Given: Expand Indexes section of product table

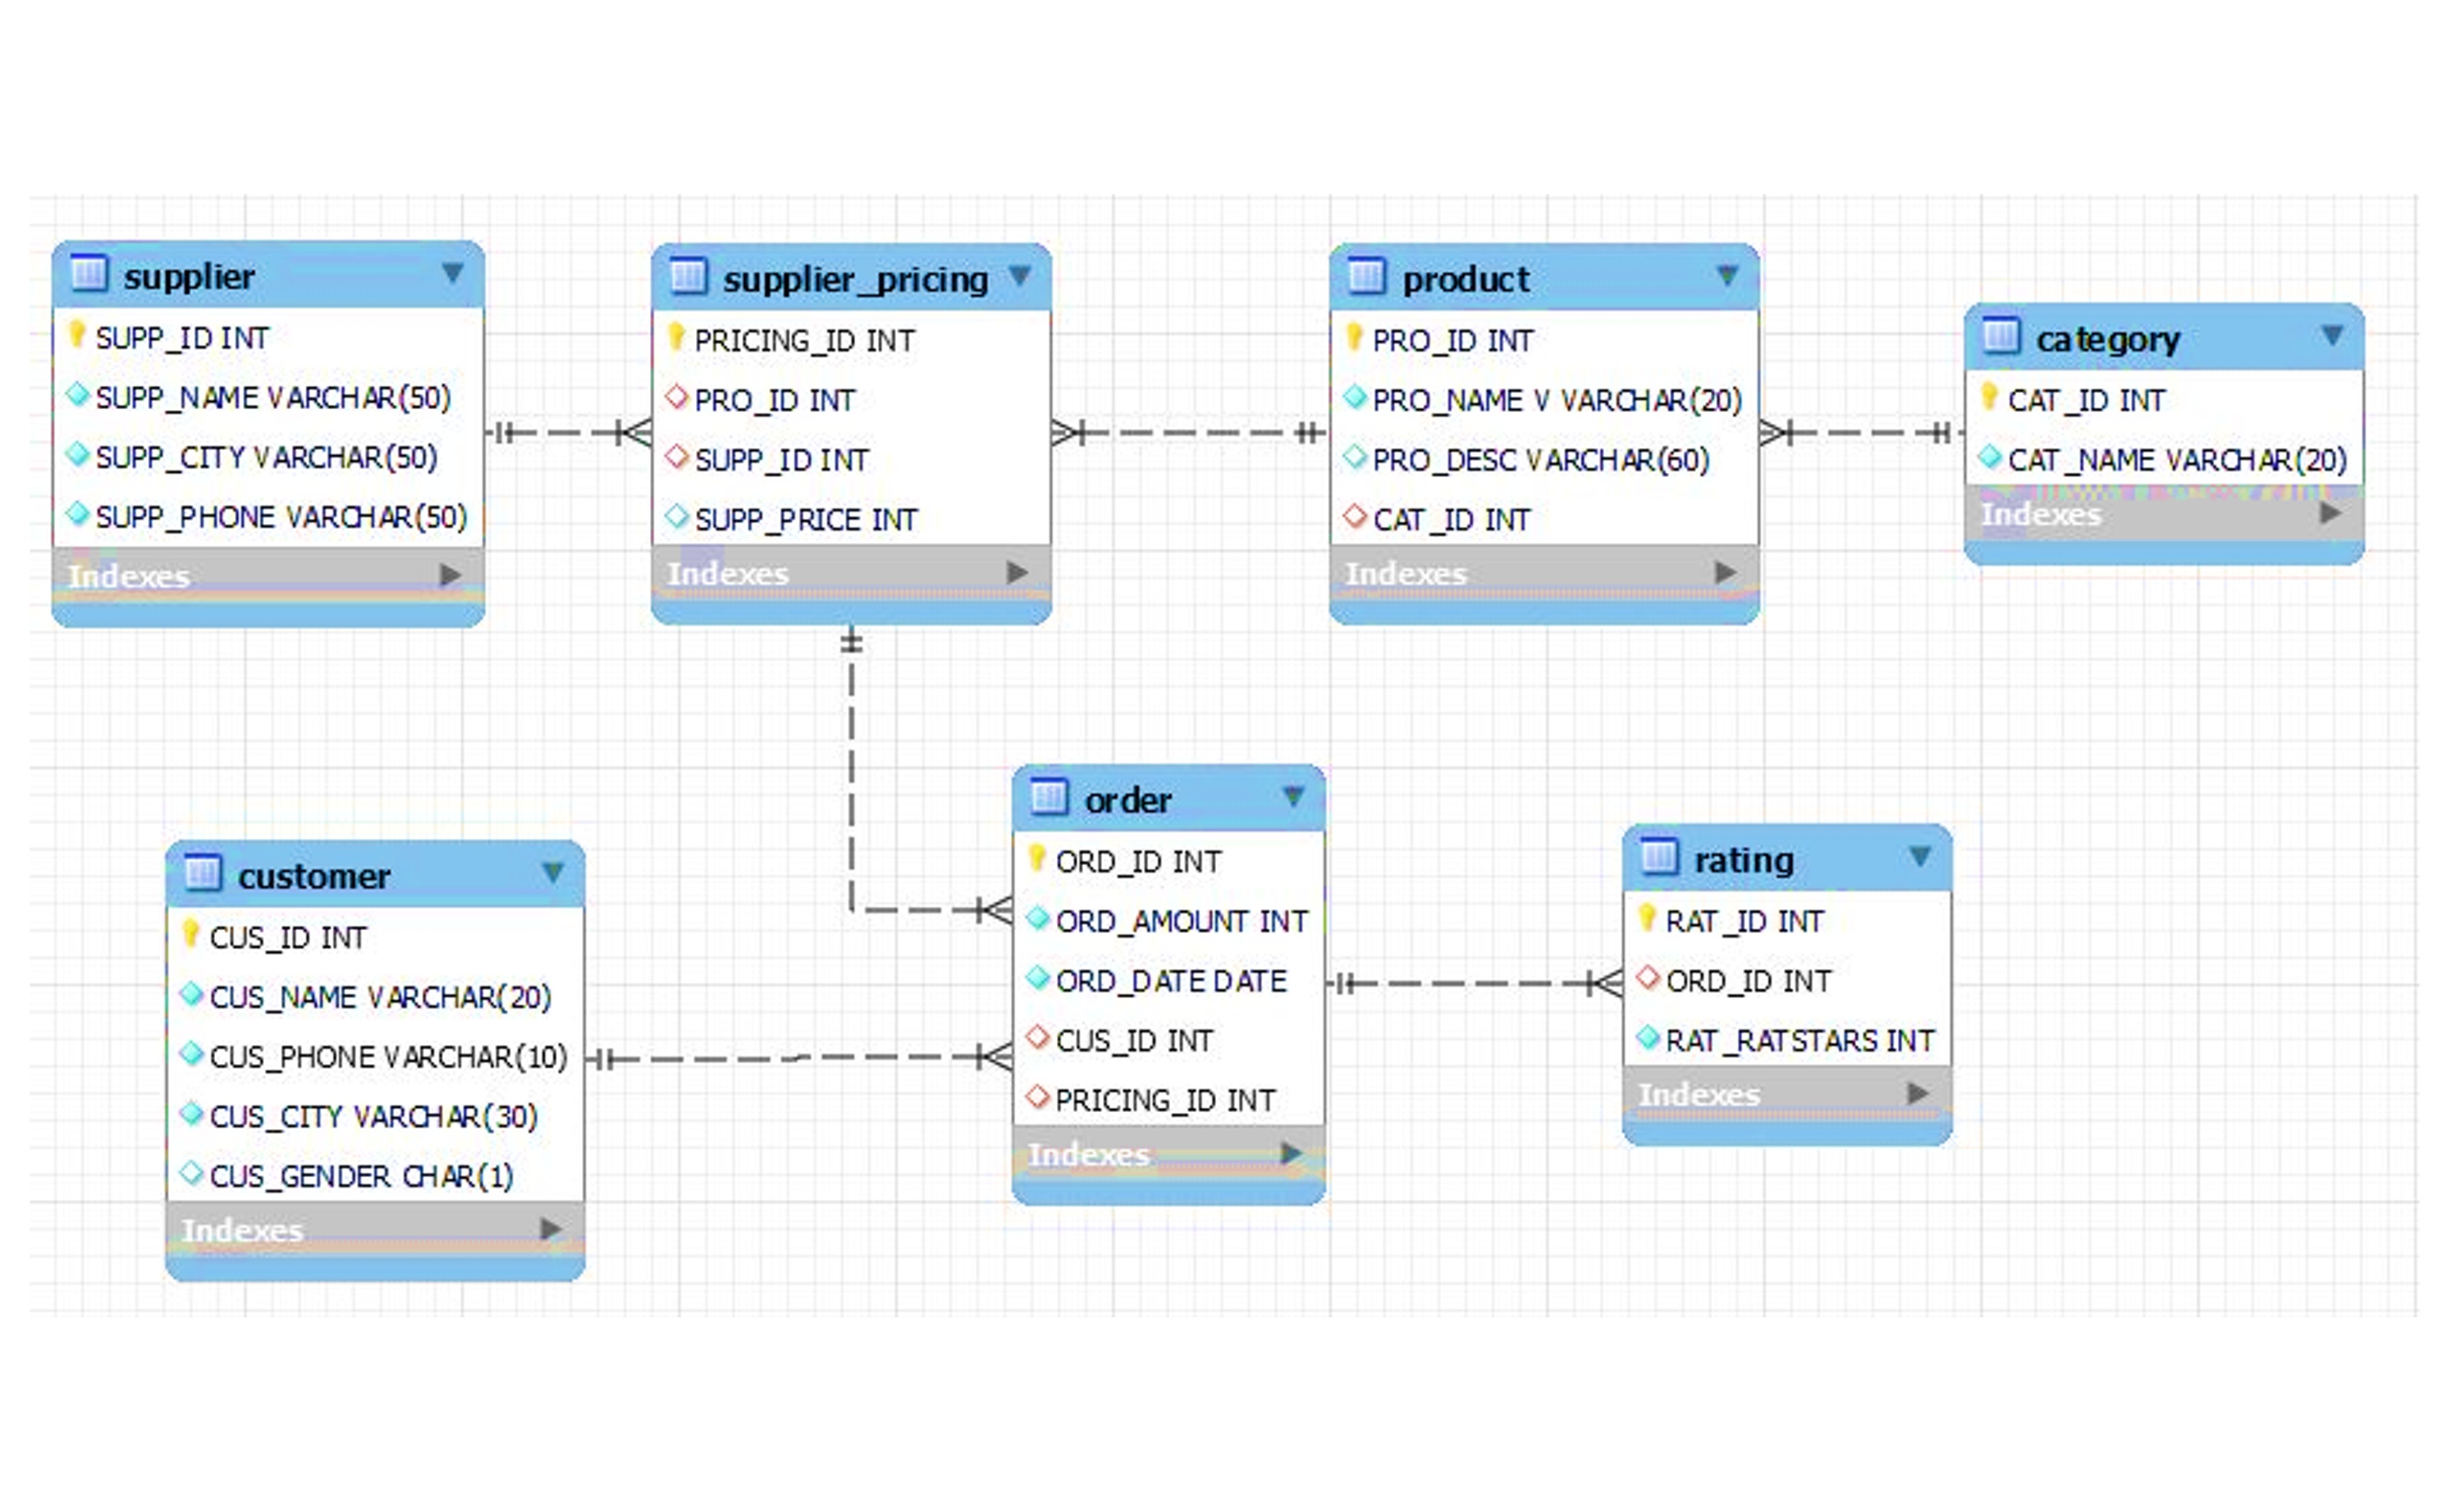Looking at the screenshot, I should 1725,574.
